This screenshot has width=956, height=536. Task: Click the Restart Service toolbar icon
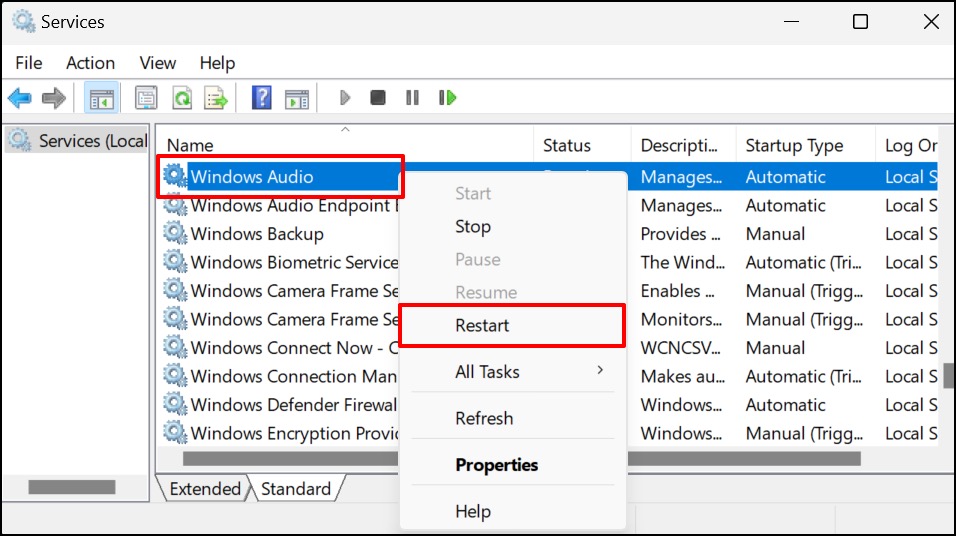coord(448,98)
